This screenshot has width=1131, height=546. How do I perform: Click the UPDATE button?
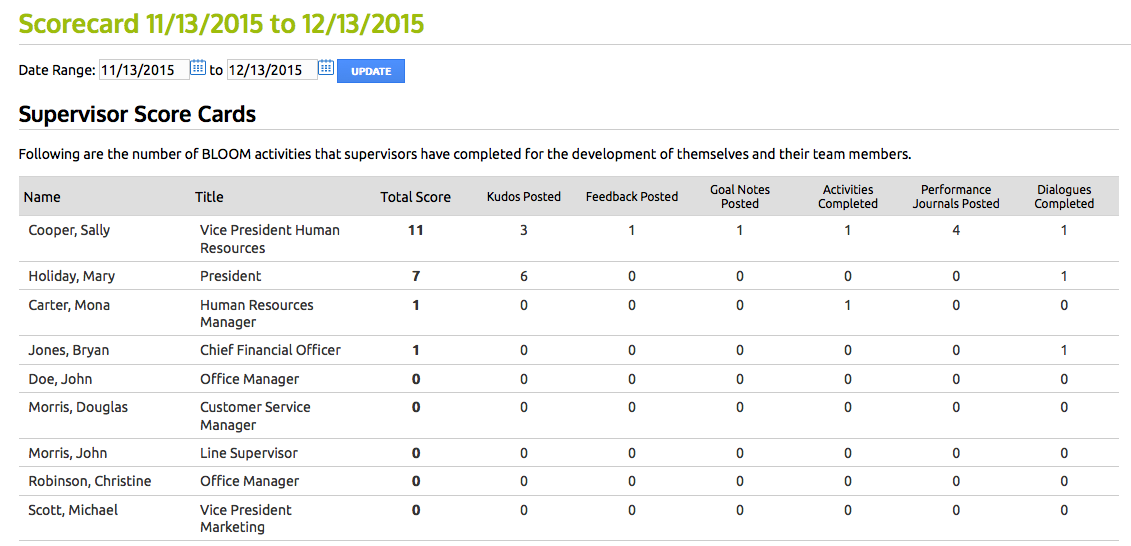(371, 71)
